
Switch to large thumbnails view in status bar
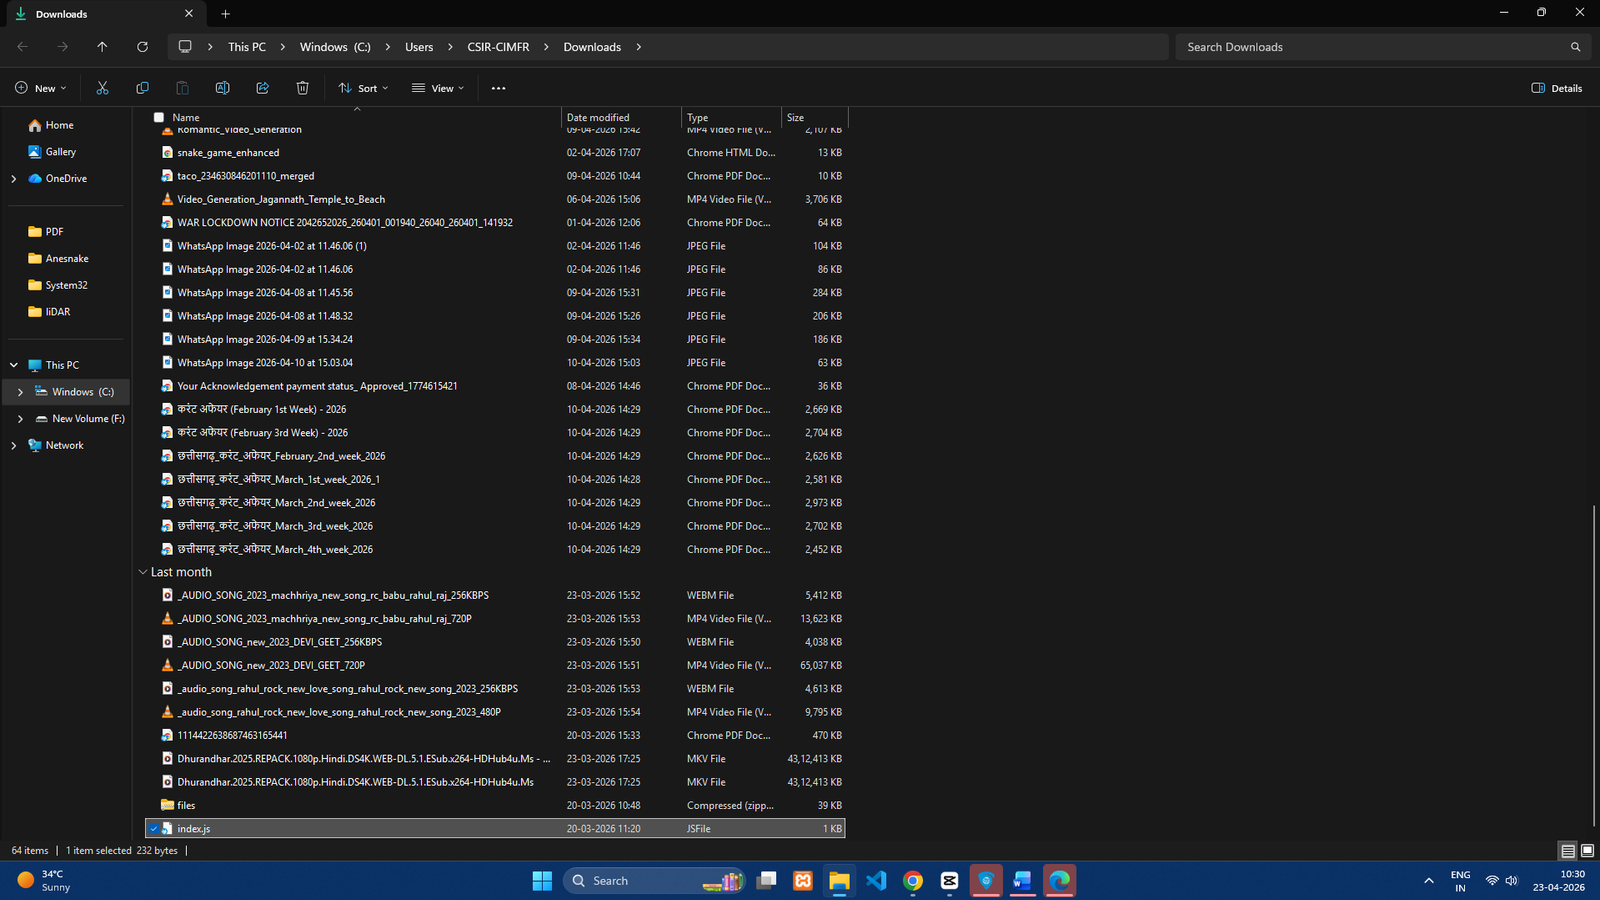(x=1587, y=851)
